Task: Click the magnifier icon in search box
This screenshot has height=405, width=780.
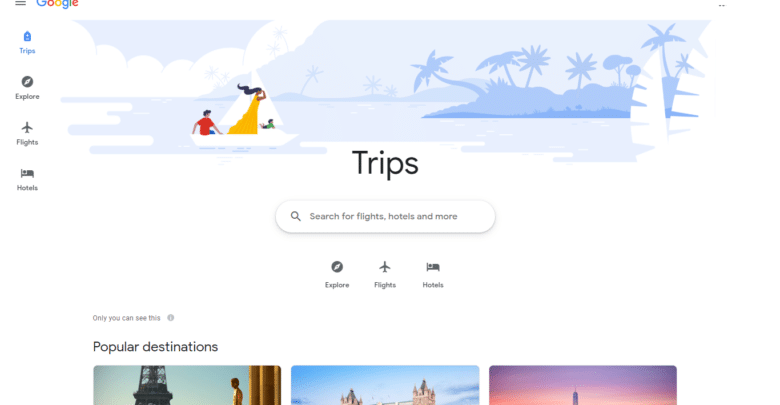Action: pos(296,216)
